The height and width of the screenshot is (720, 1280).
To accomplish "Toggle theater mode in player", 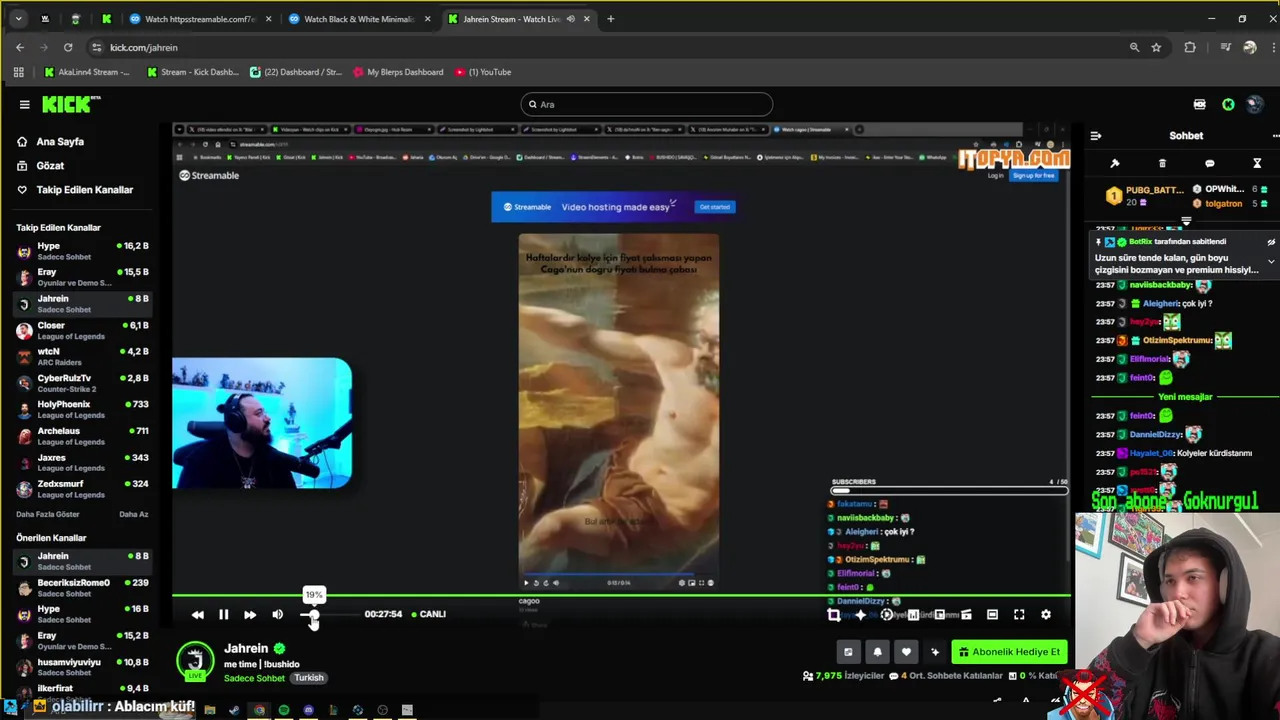I will coord(992,615).
